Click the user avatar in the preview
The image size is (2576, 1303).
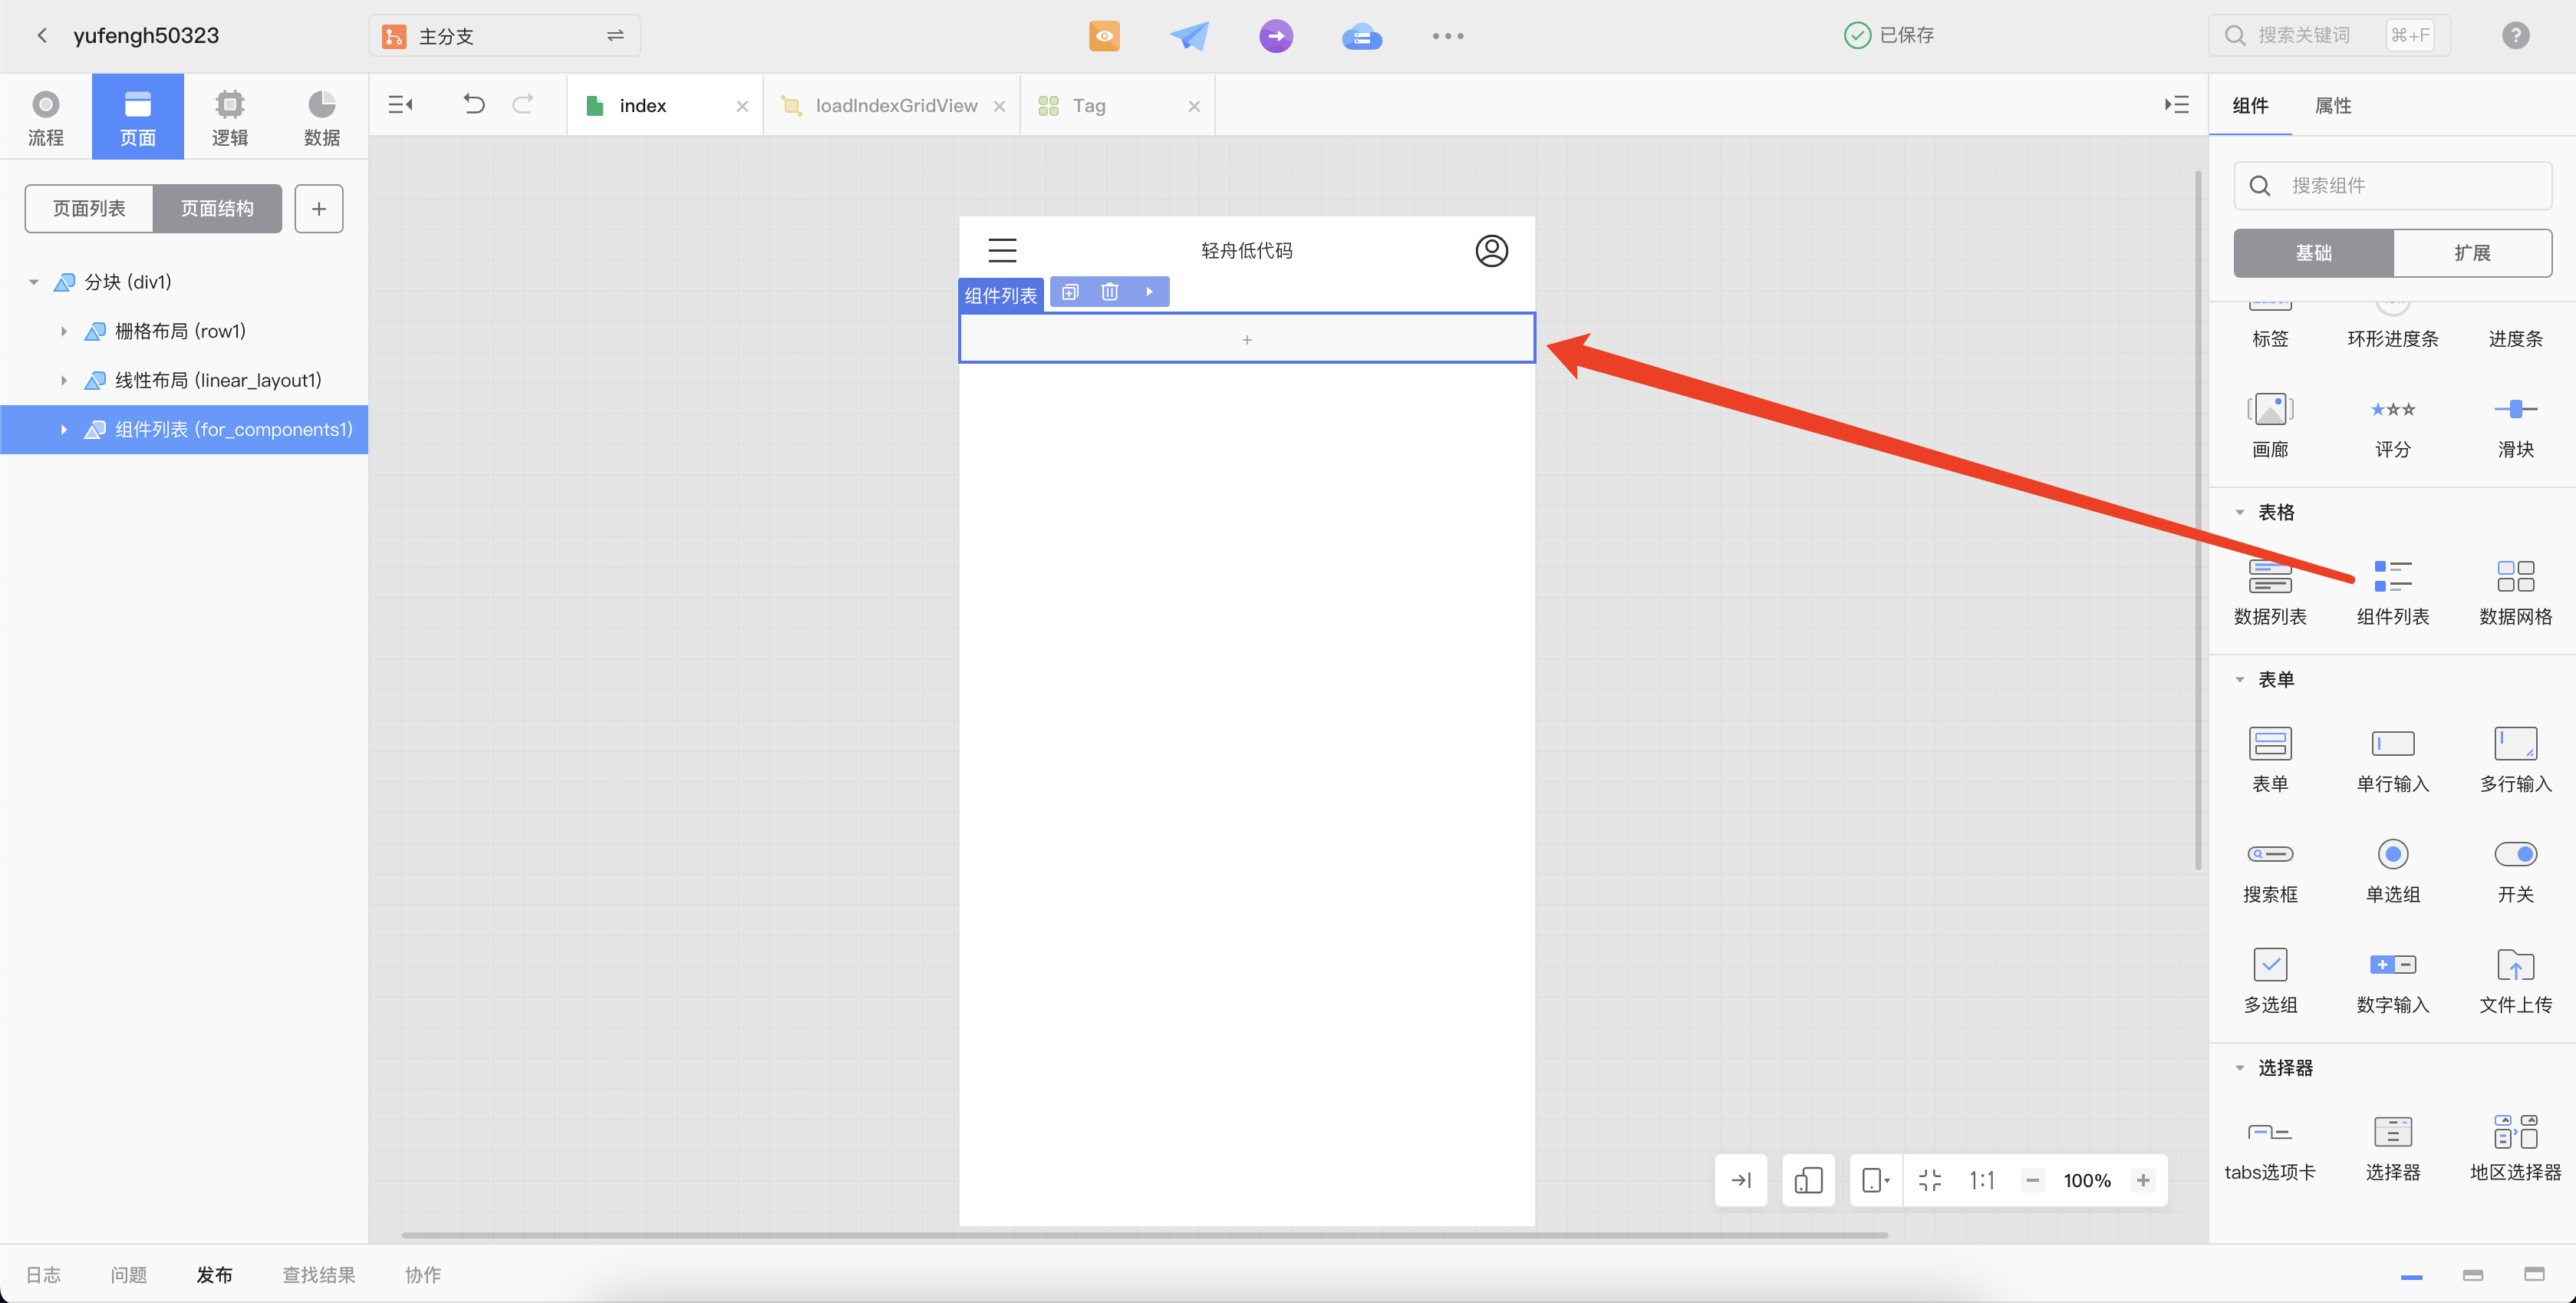coord(1491,250)
